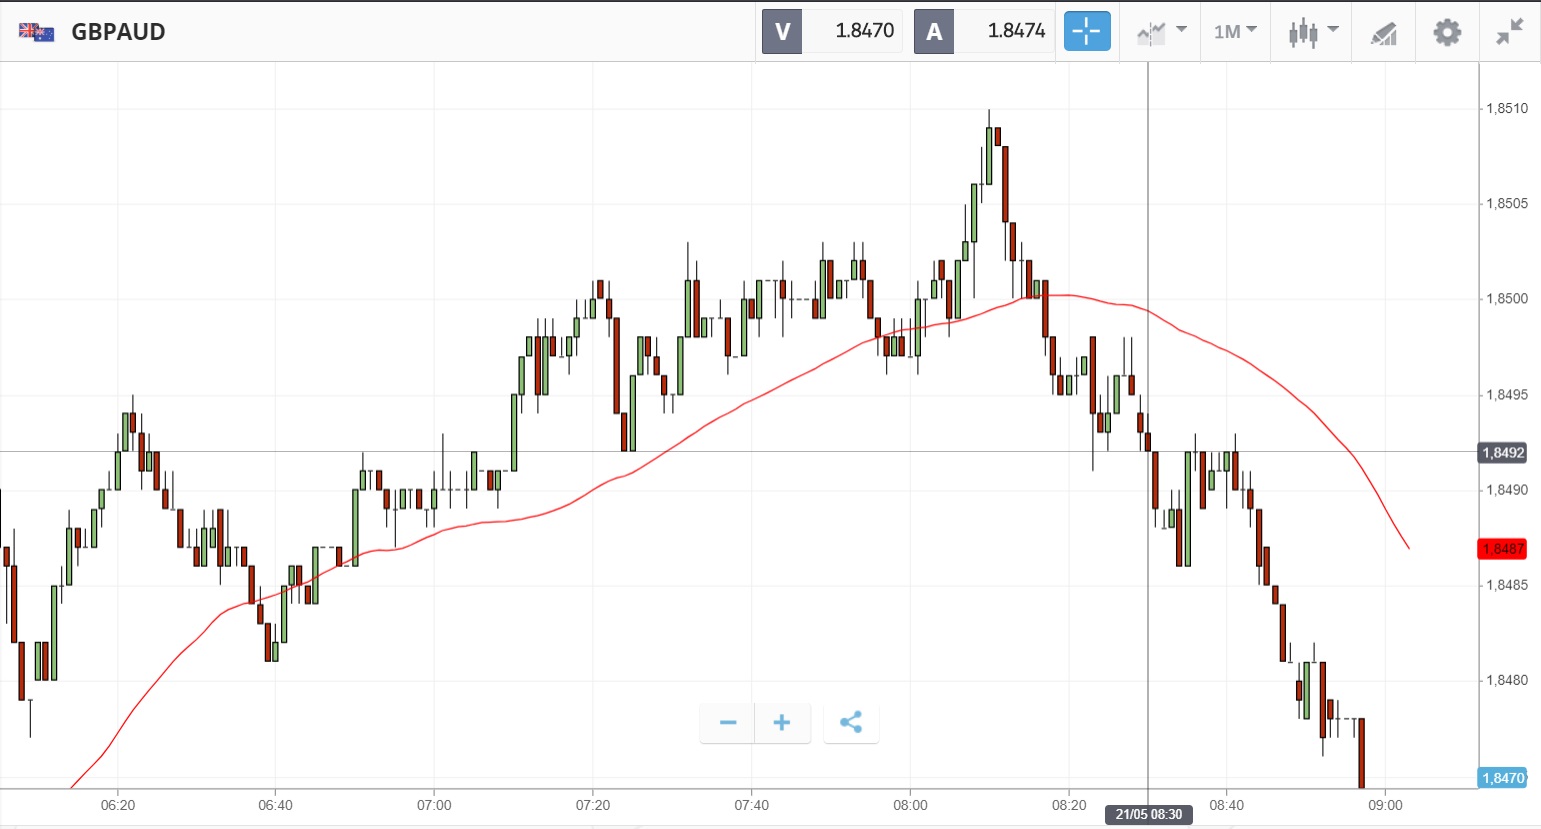Open the candlestick chart type dropdown

pyautogui.click(x=1313, y=32)
